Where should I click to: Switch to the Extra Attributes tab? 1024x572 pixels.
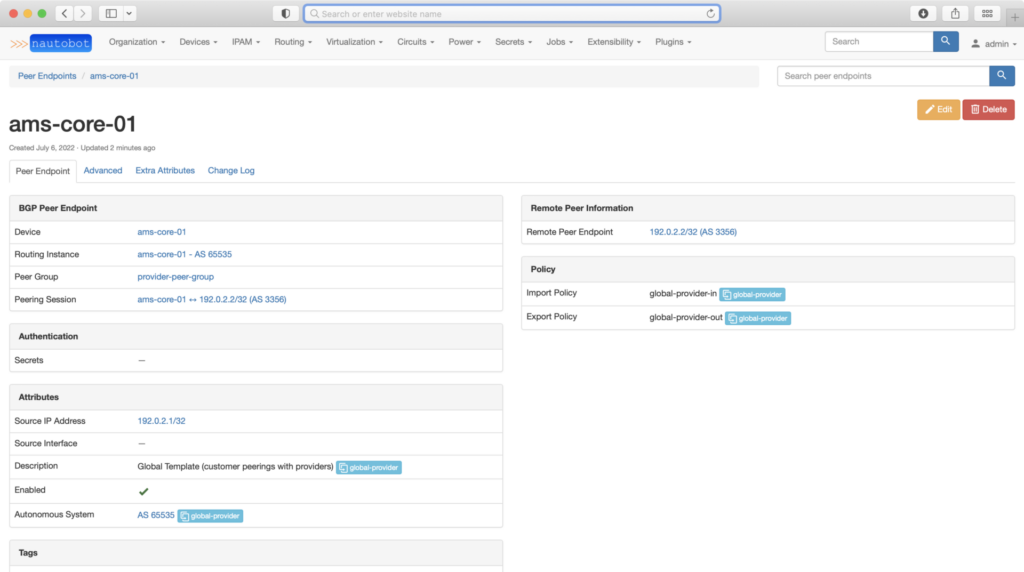tap(165, 170)
